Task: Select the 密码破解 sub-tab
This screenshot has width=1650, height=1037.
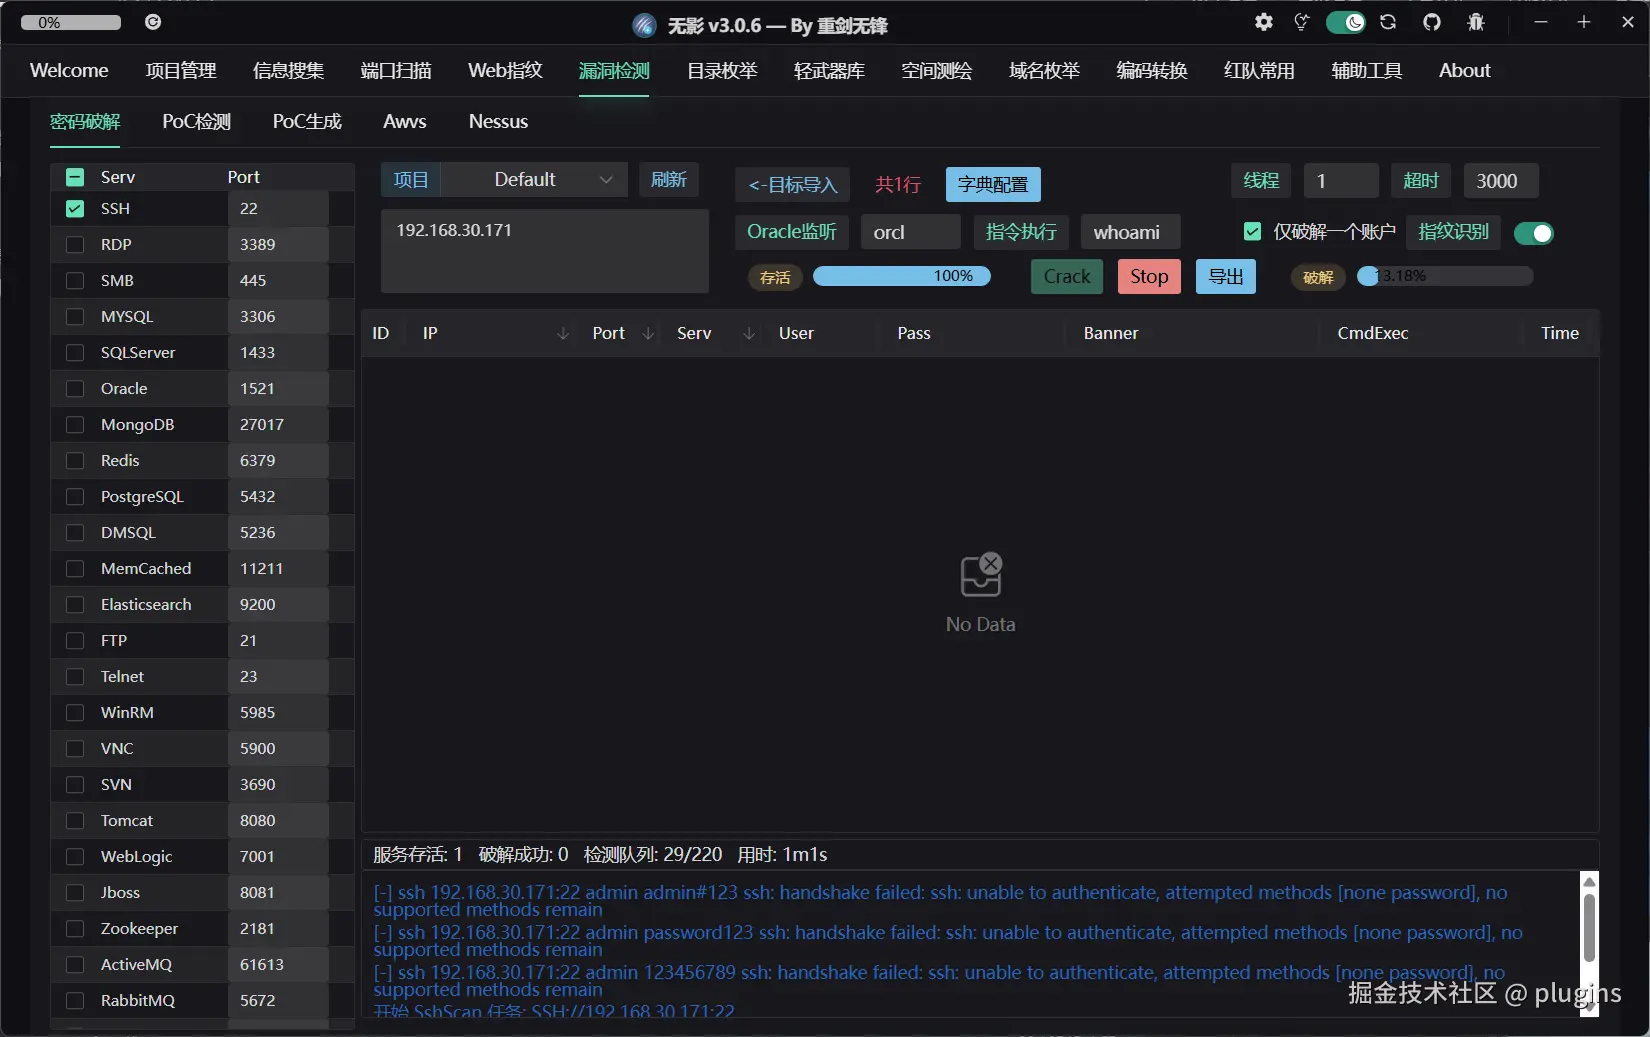Action: tap(85, 122)
